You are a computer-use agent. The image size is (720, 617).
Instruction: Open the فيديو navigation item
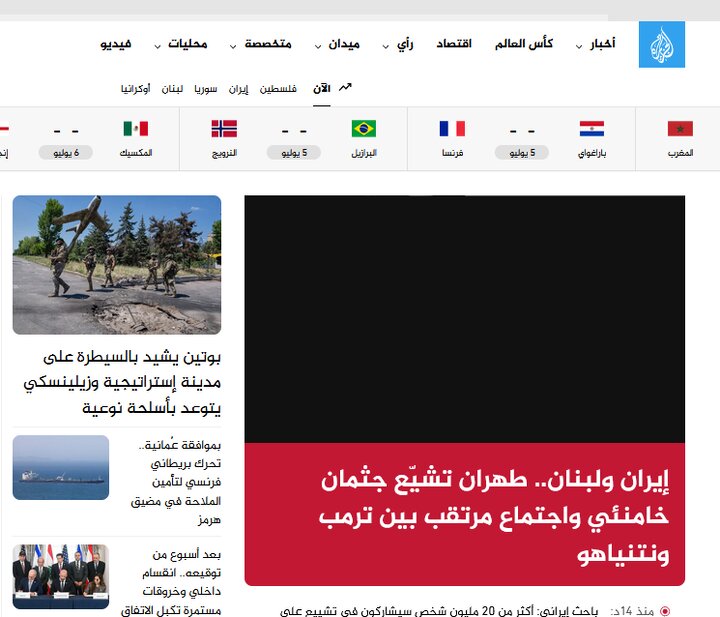click(116, 44)
